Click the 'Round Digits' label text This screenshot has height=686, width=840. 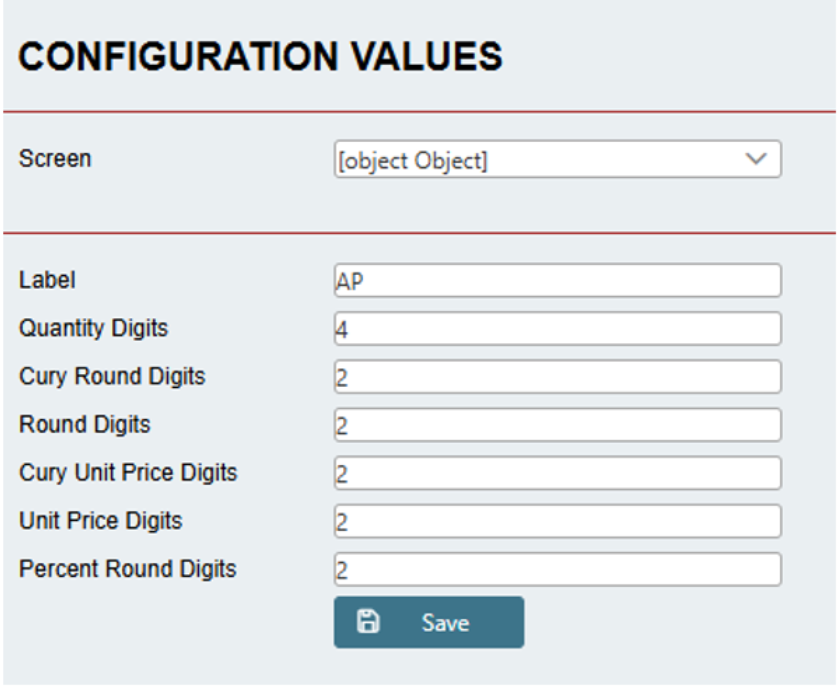pyautogui.click(x=84, y=424)
